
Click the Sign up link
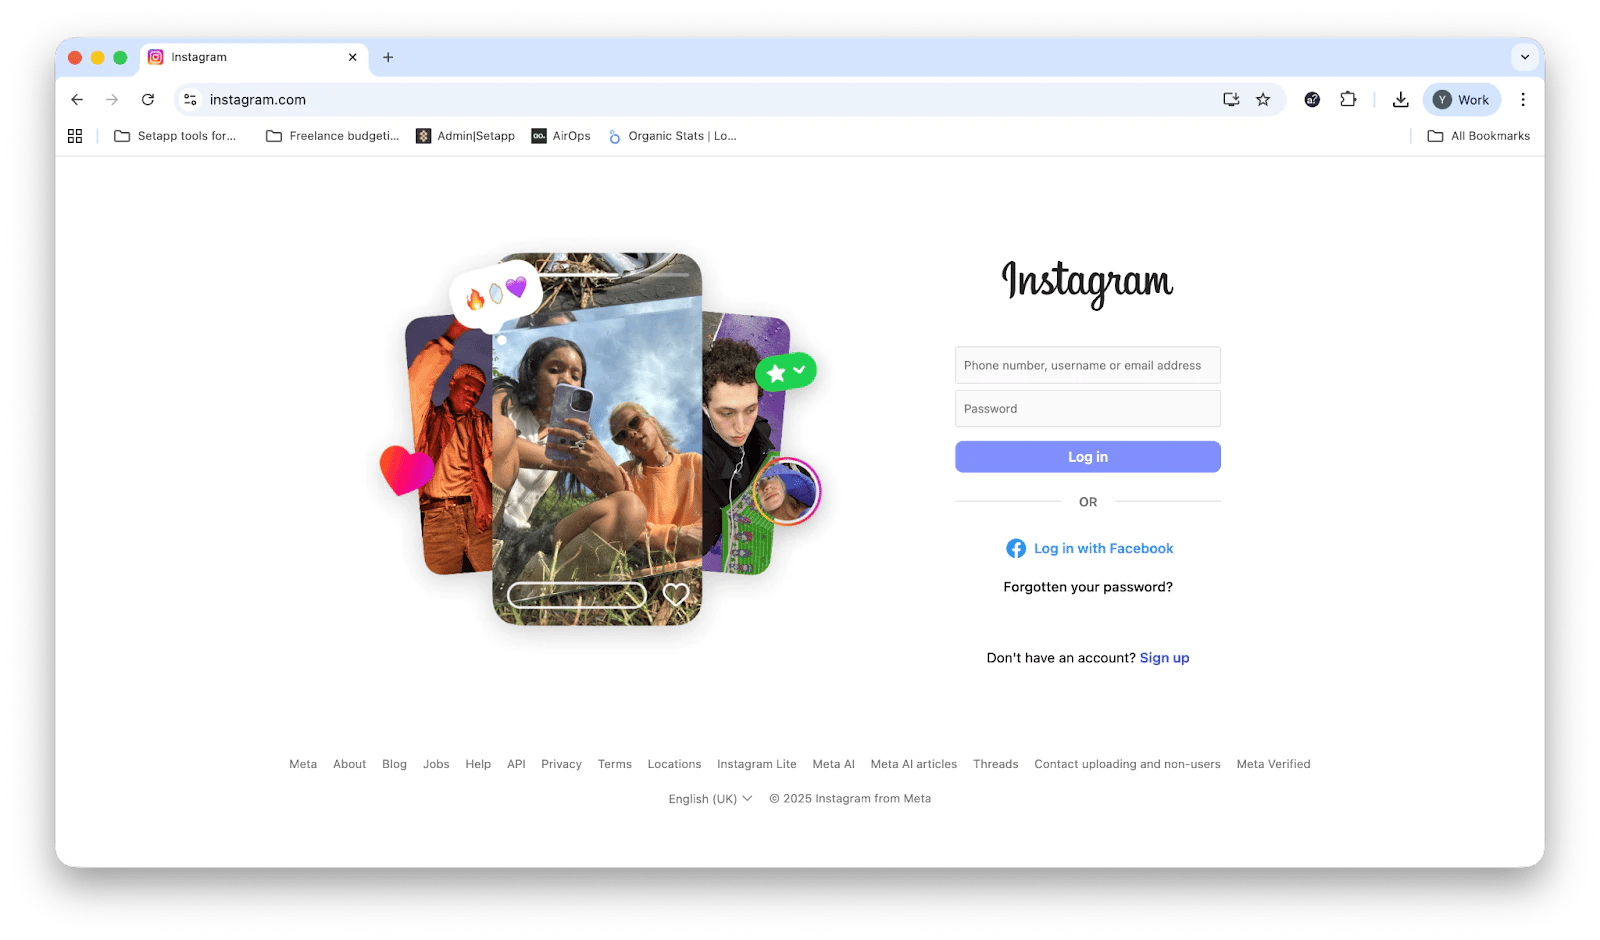pos(1164,658)
